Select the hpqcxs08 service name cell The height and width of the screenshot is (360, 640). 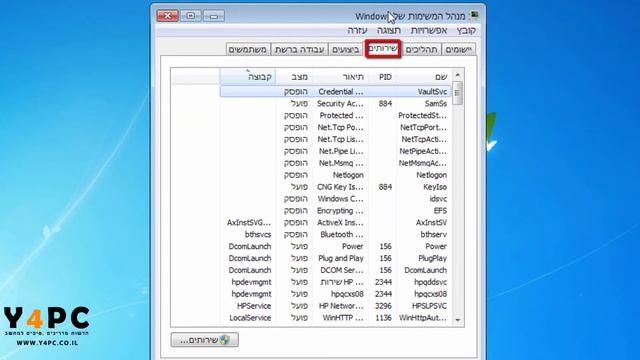click(x=431, y=294)
